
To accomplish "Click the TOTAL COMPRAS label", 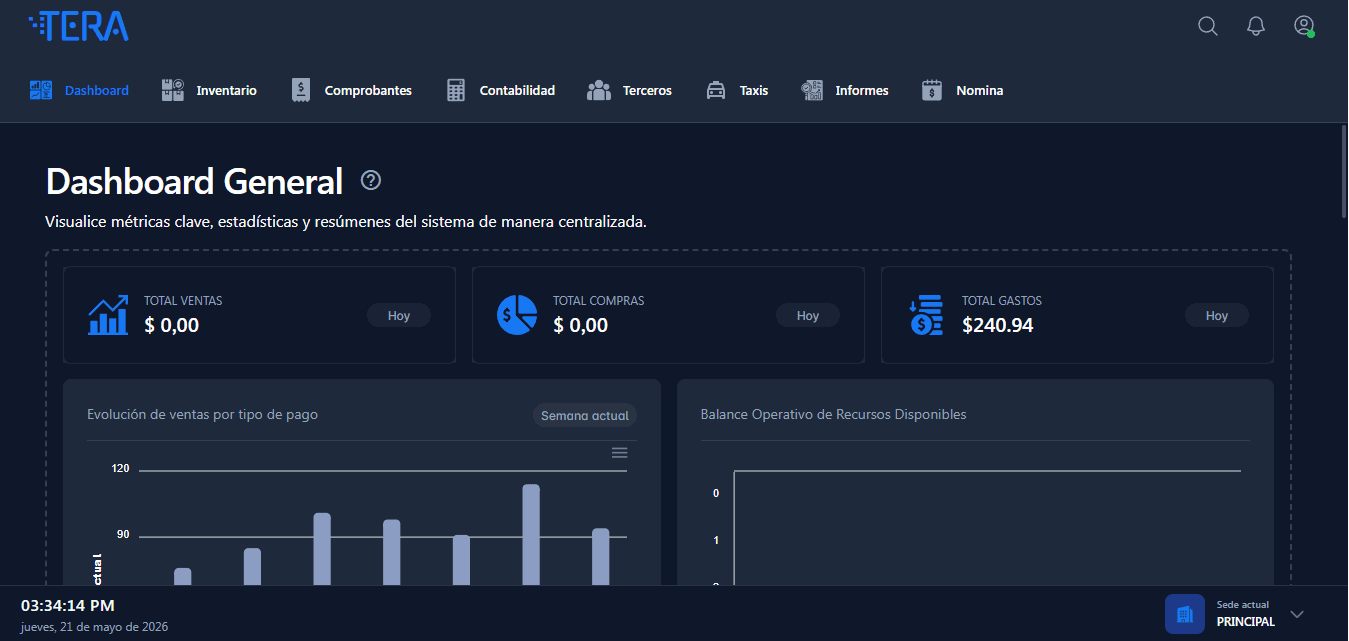I will pos(599,300).
